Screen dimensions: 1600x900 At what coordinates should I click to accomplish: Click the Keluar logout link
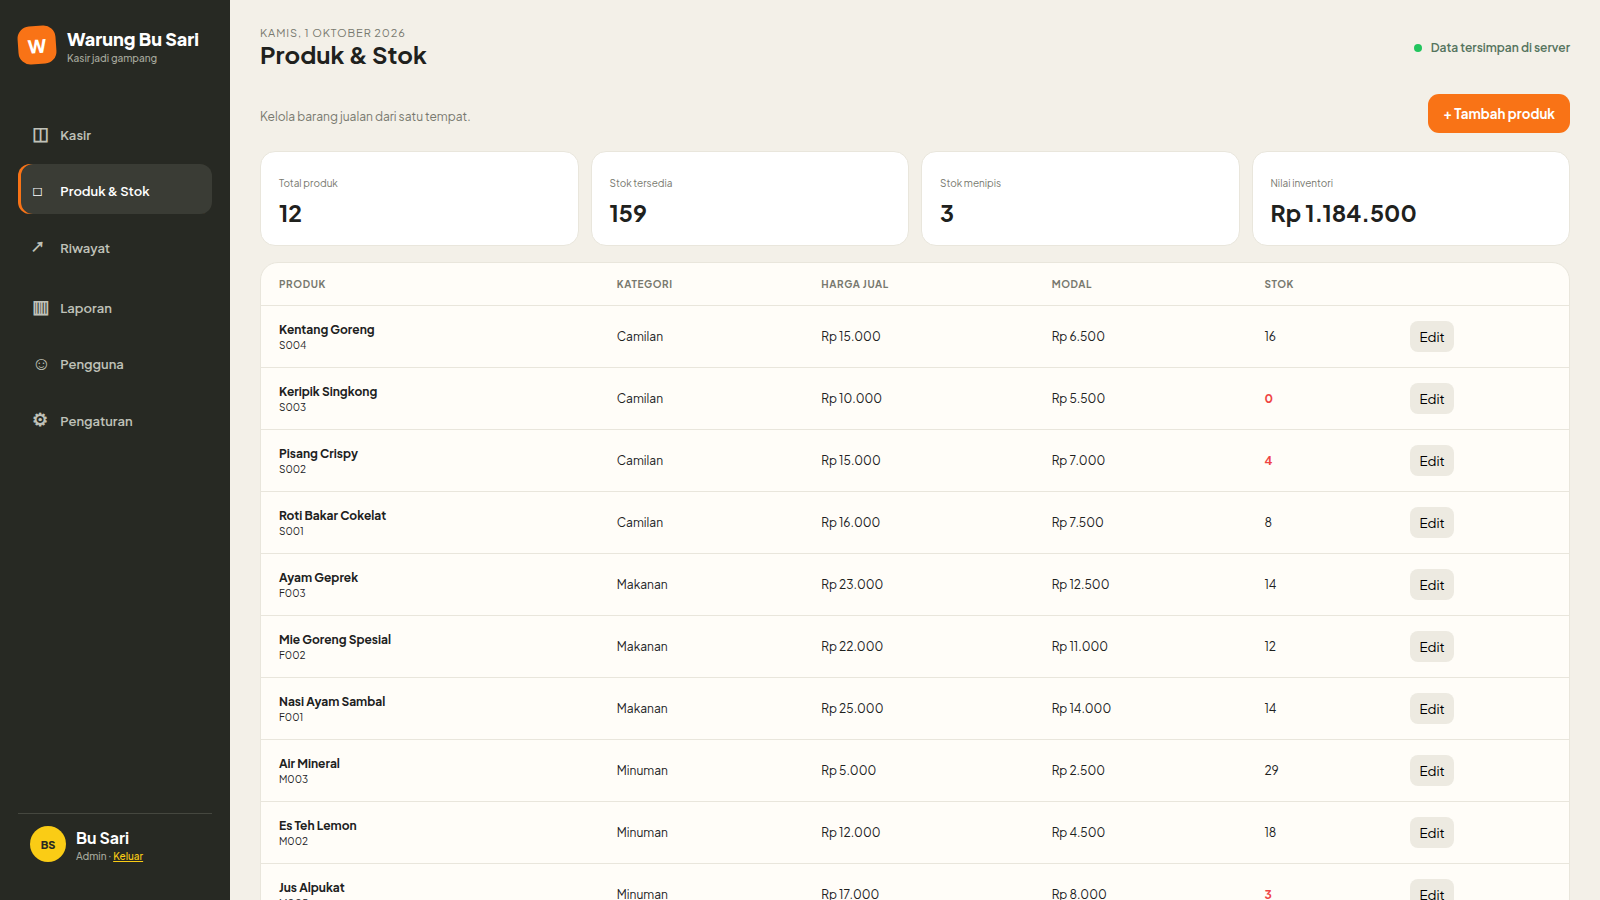128,856
